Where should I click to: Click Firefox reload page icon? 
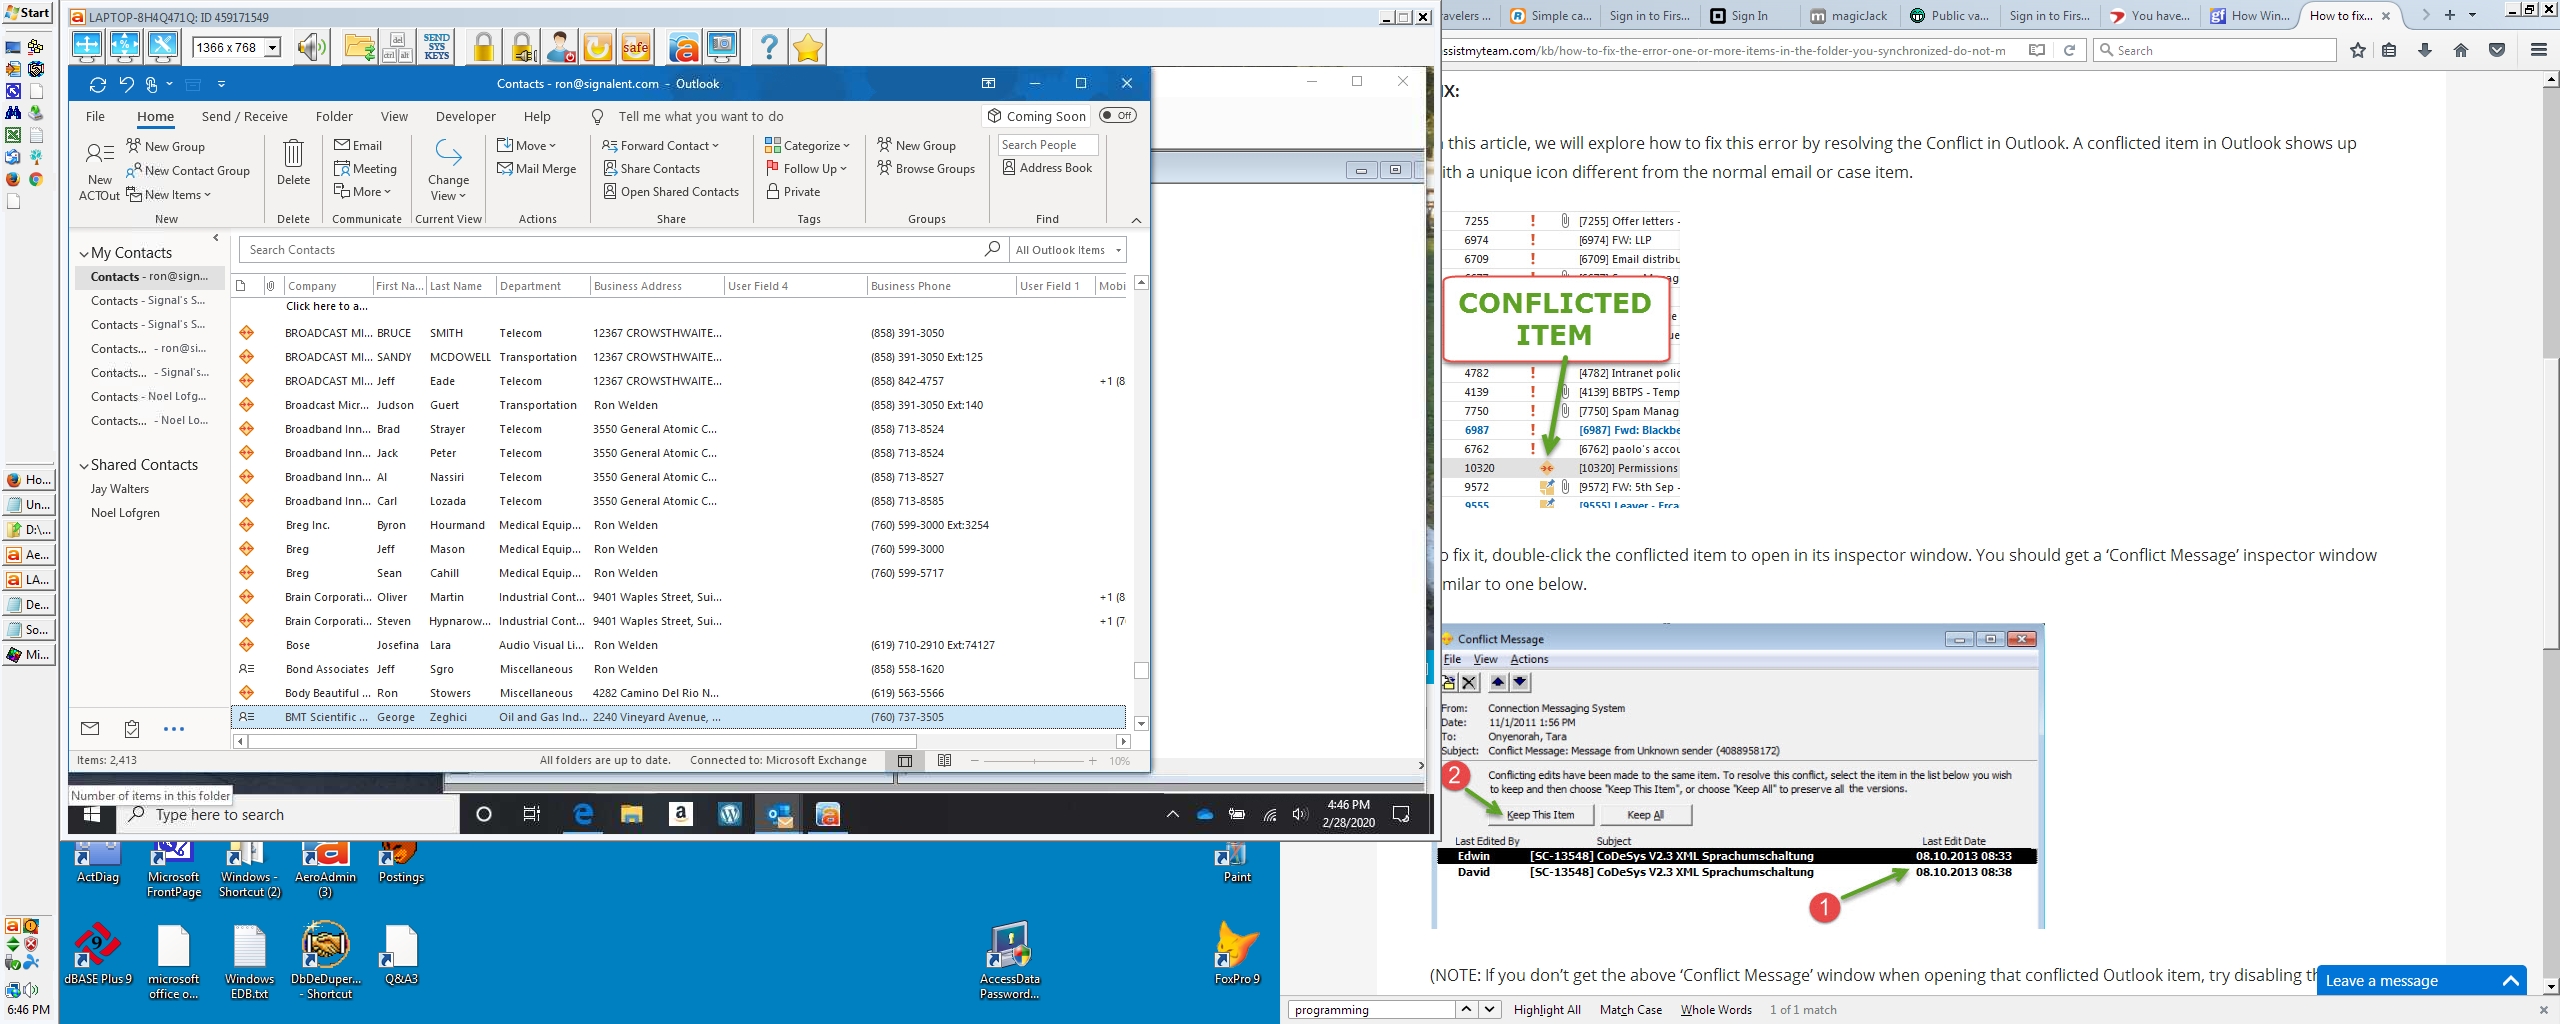[2069, 50]
